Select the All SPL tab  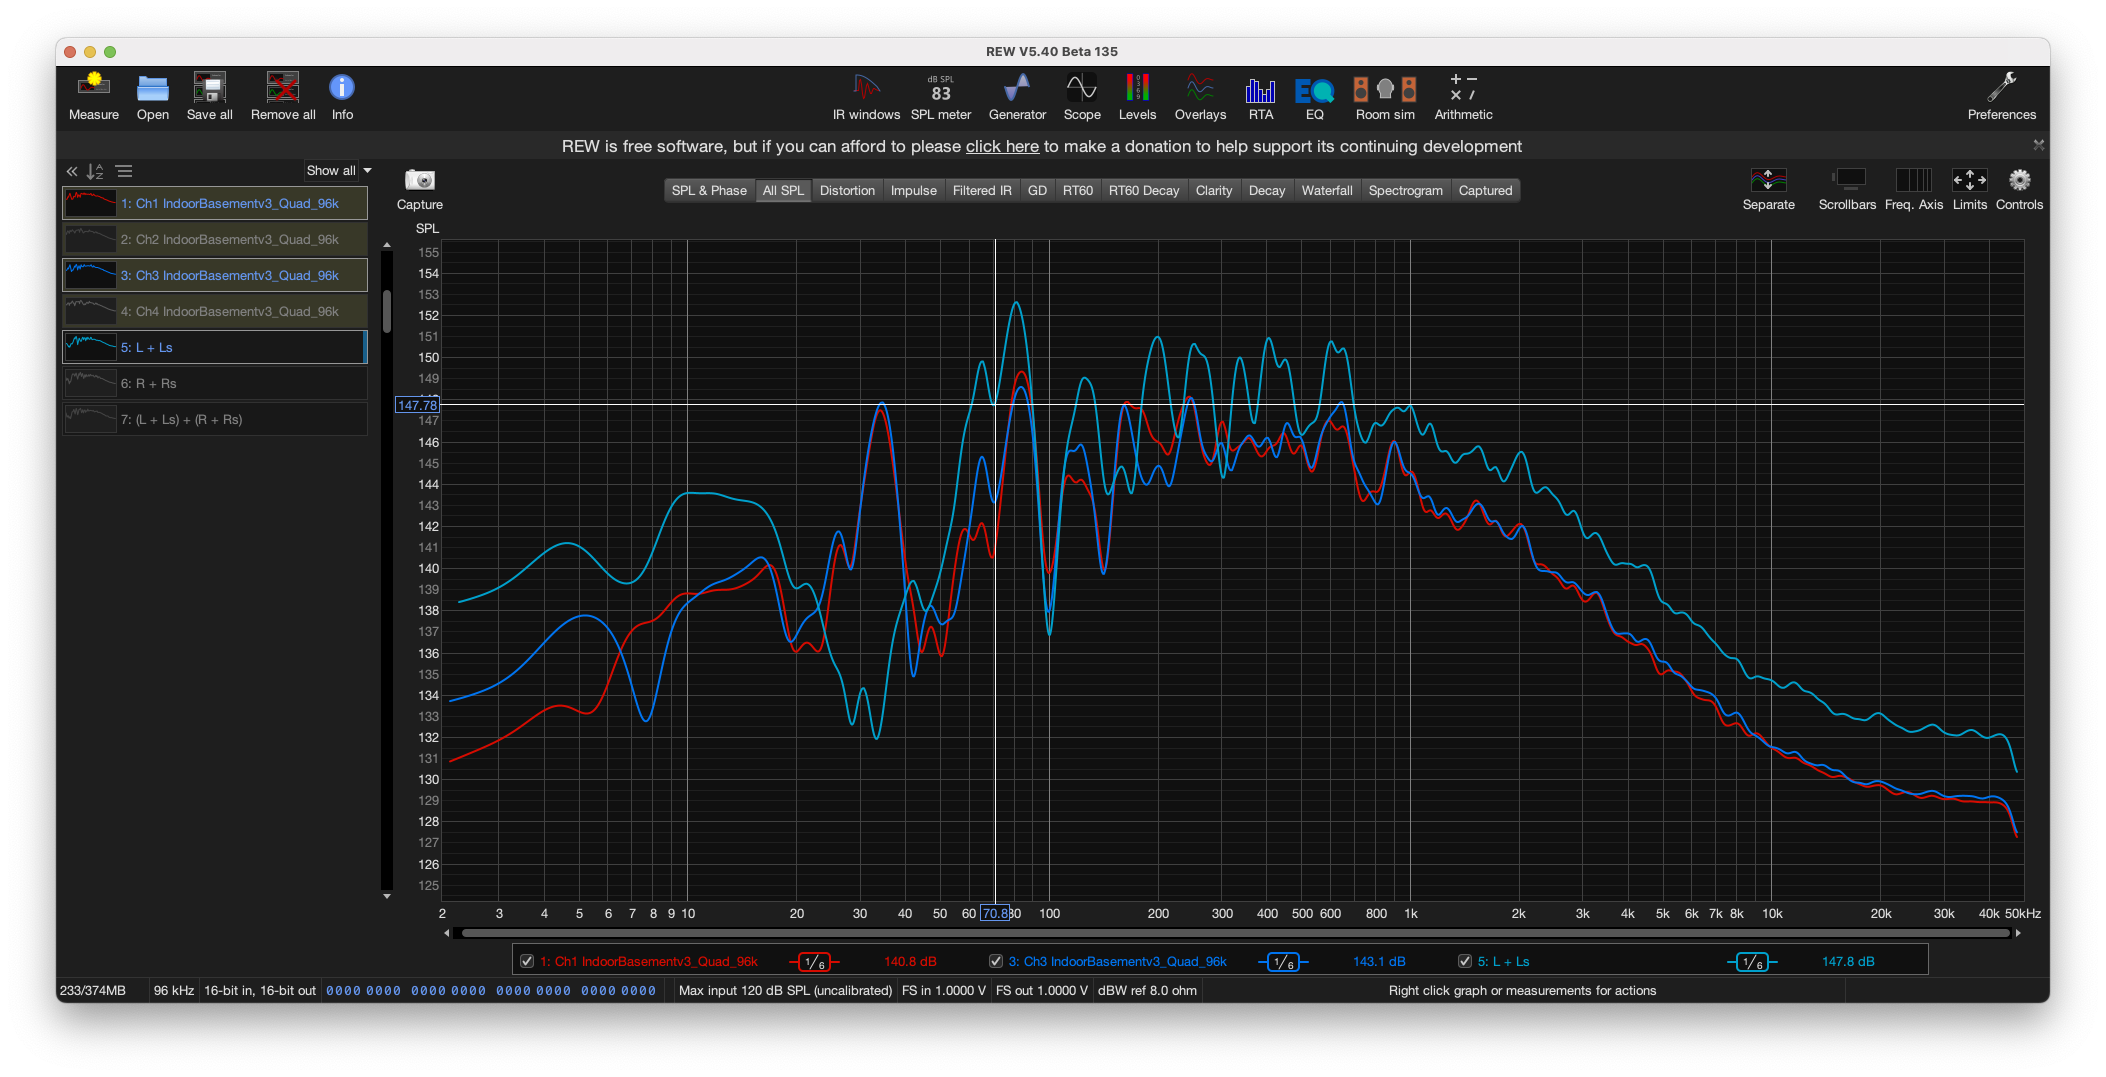pos(783,190)
